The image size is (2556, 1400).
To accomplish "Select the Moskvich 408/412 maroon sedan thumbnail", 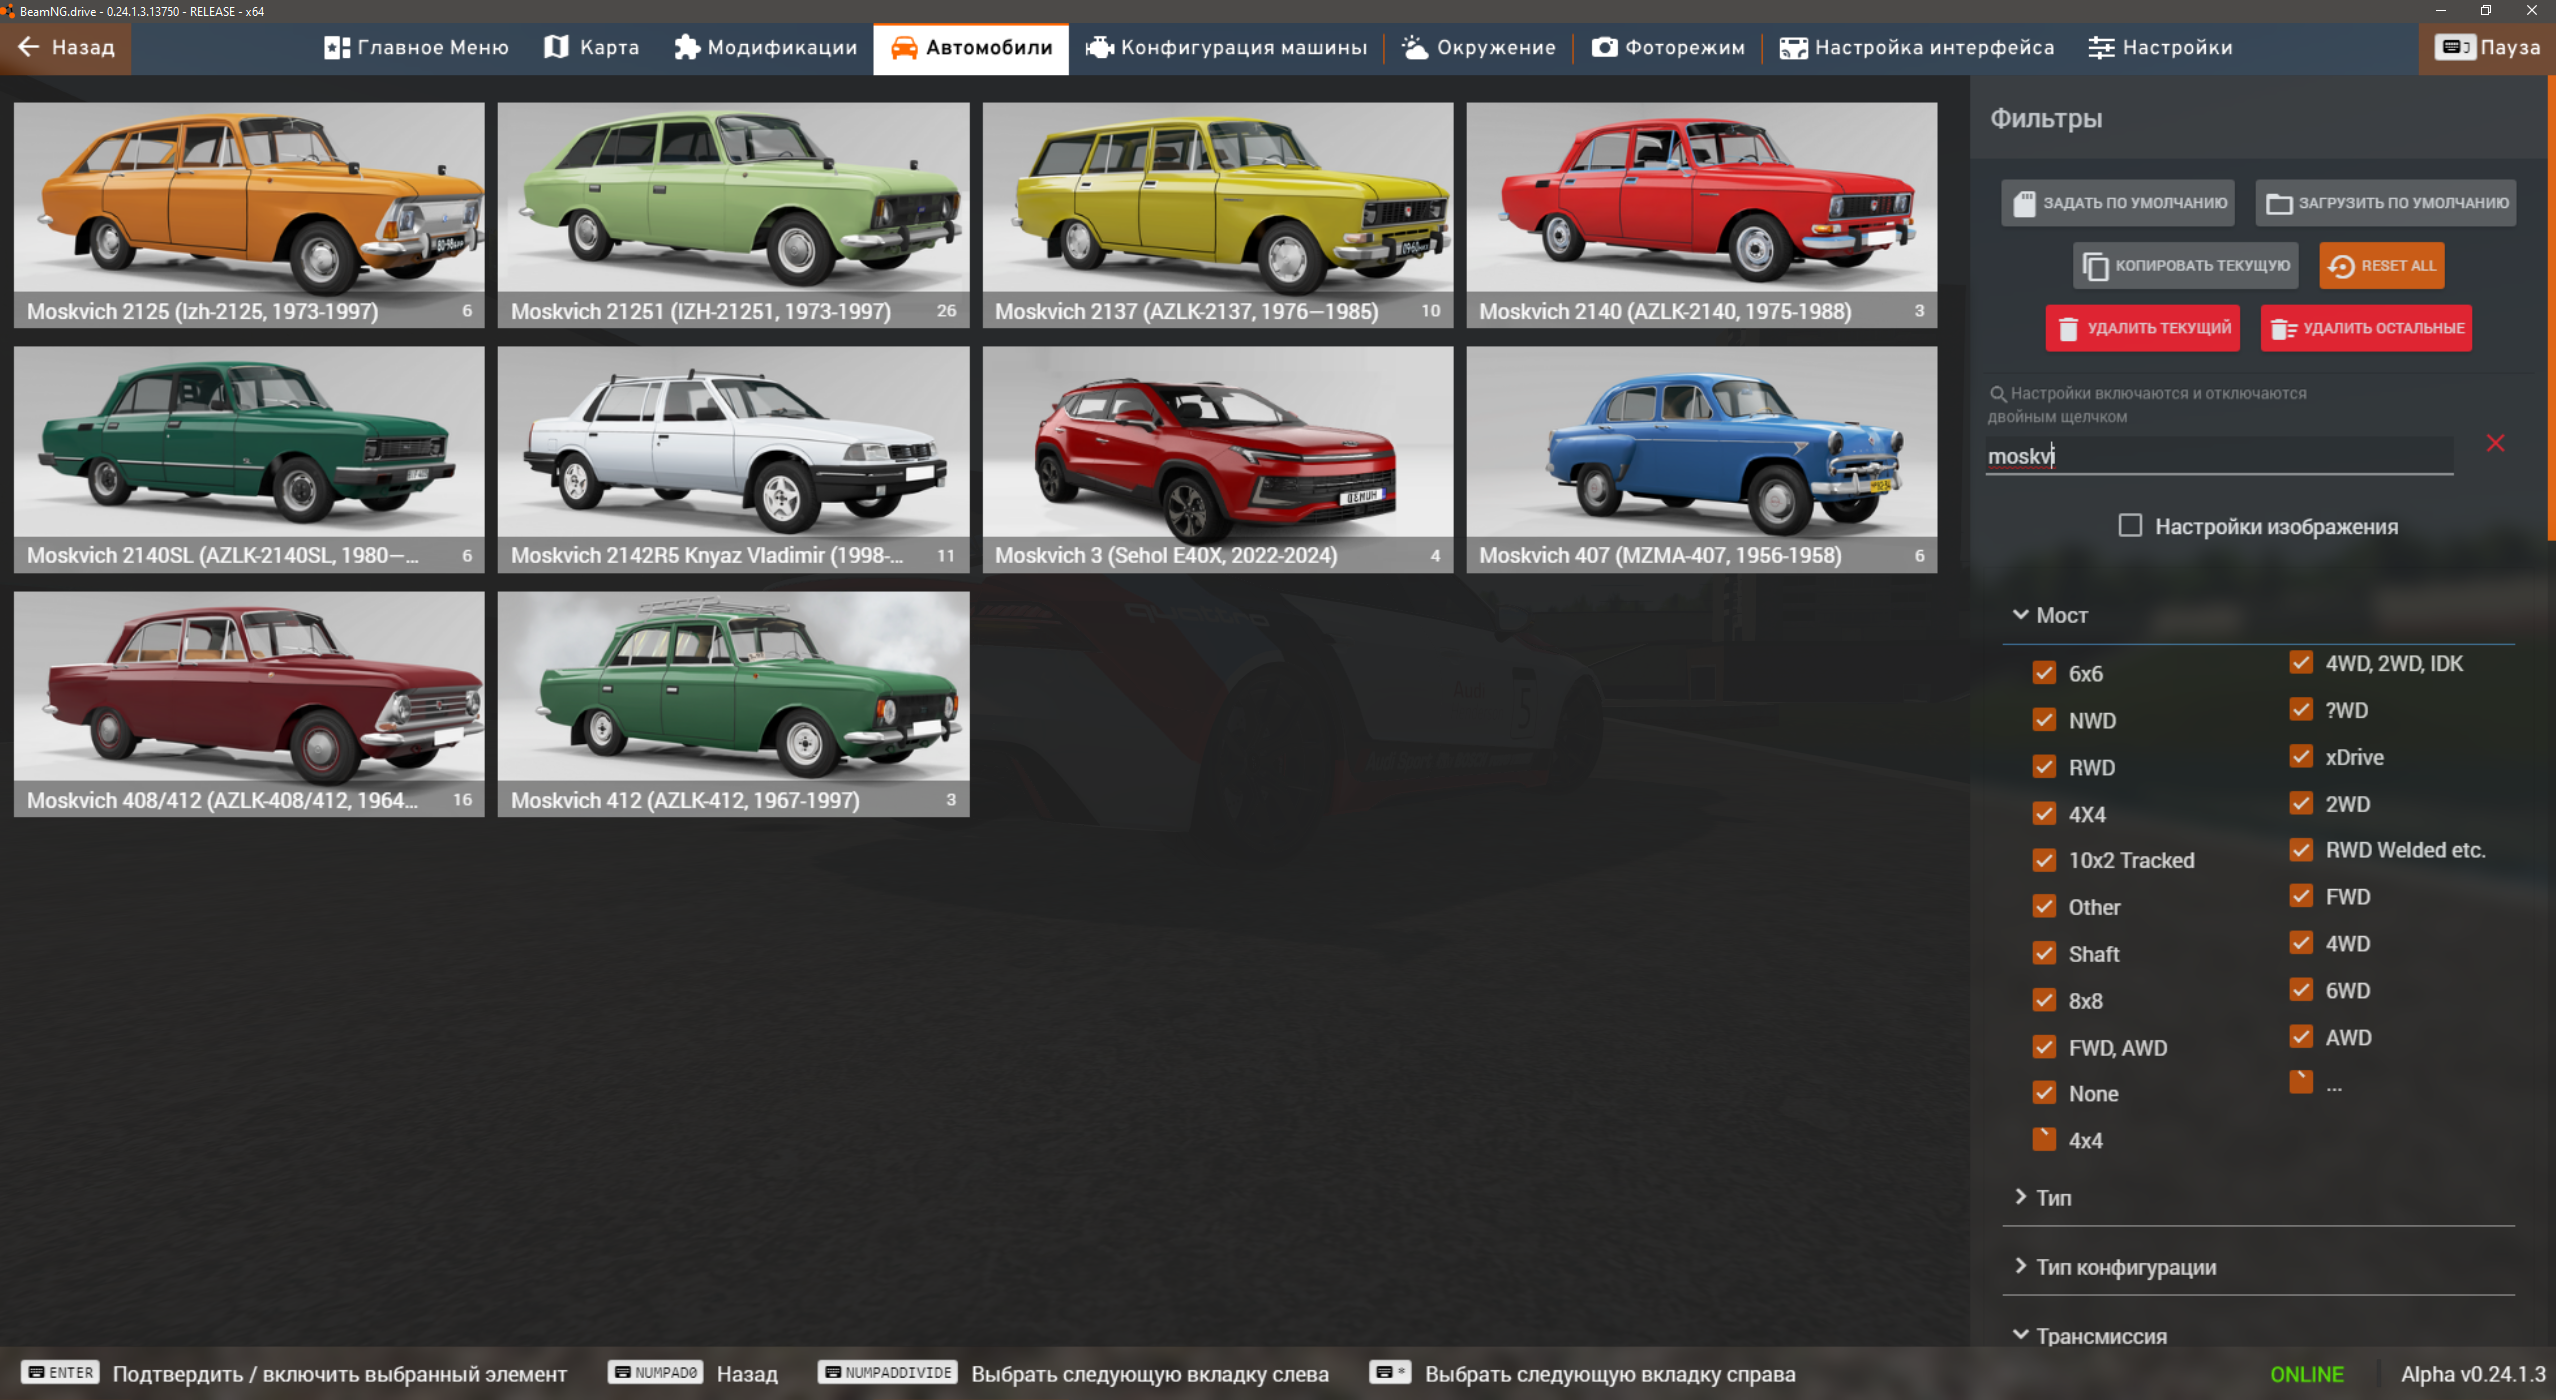I will 249,704.
